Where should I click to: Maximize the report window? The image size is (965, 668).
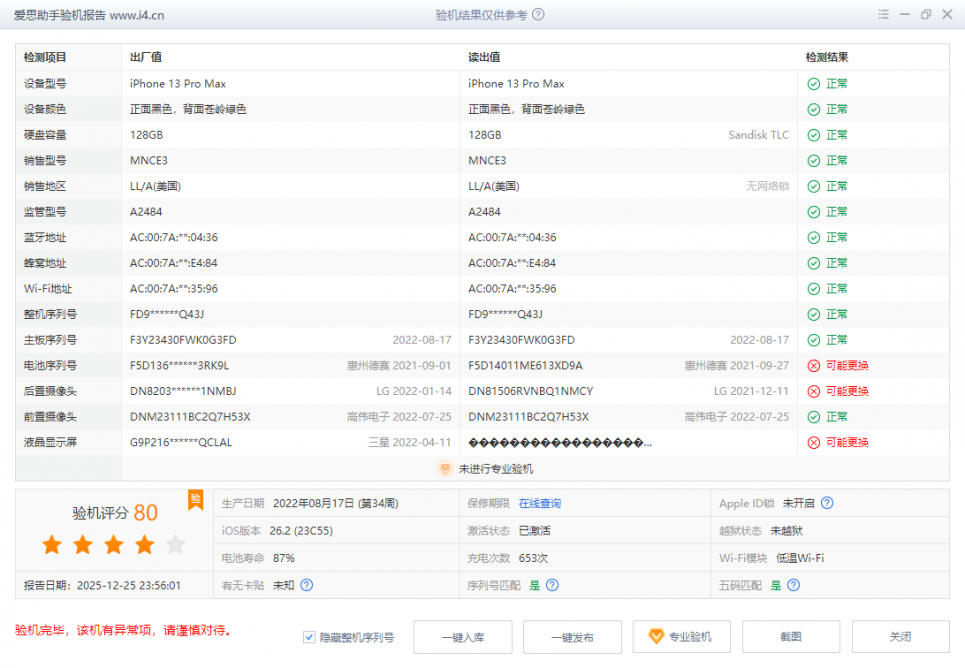pos(925,15)
